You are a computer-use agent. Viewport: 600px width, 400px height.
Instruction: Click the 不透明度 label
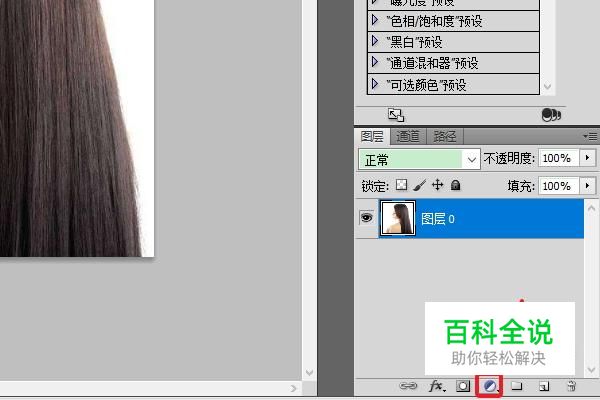(x=509, y=158)
